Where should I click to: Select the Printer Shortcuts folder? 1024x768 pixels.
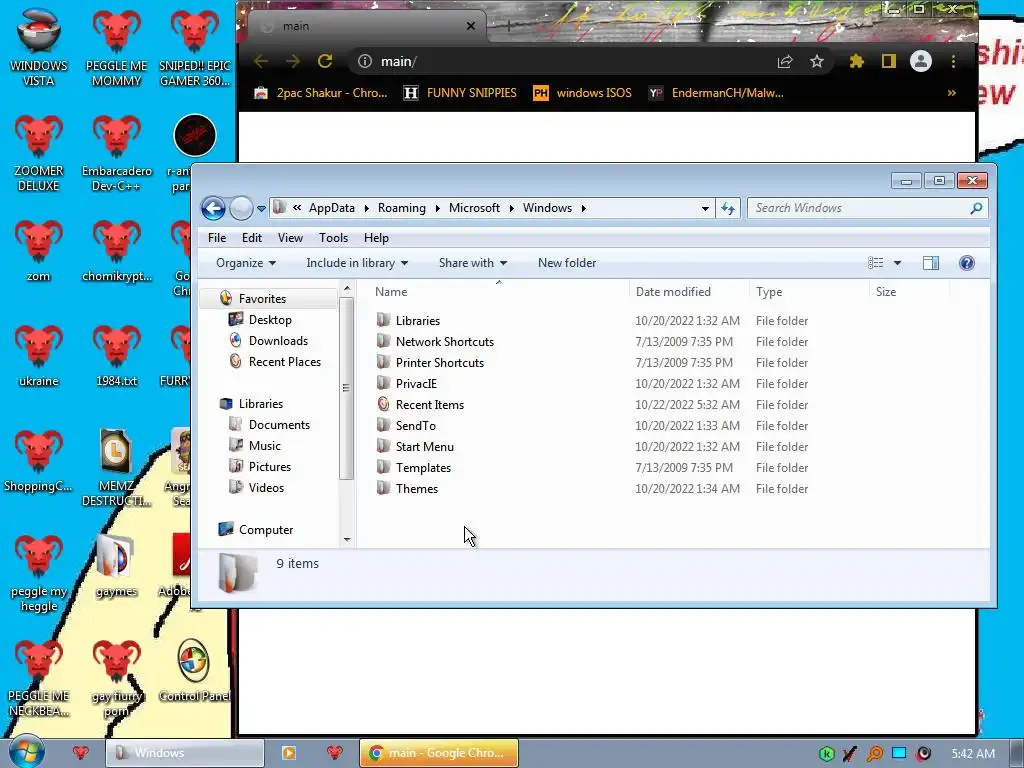440,362
